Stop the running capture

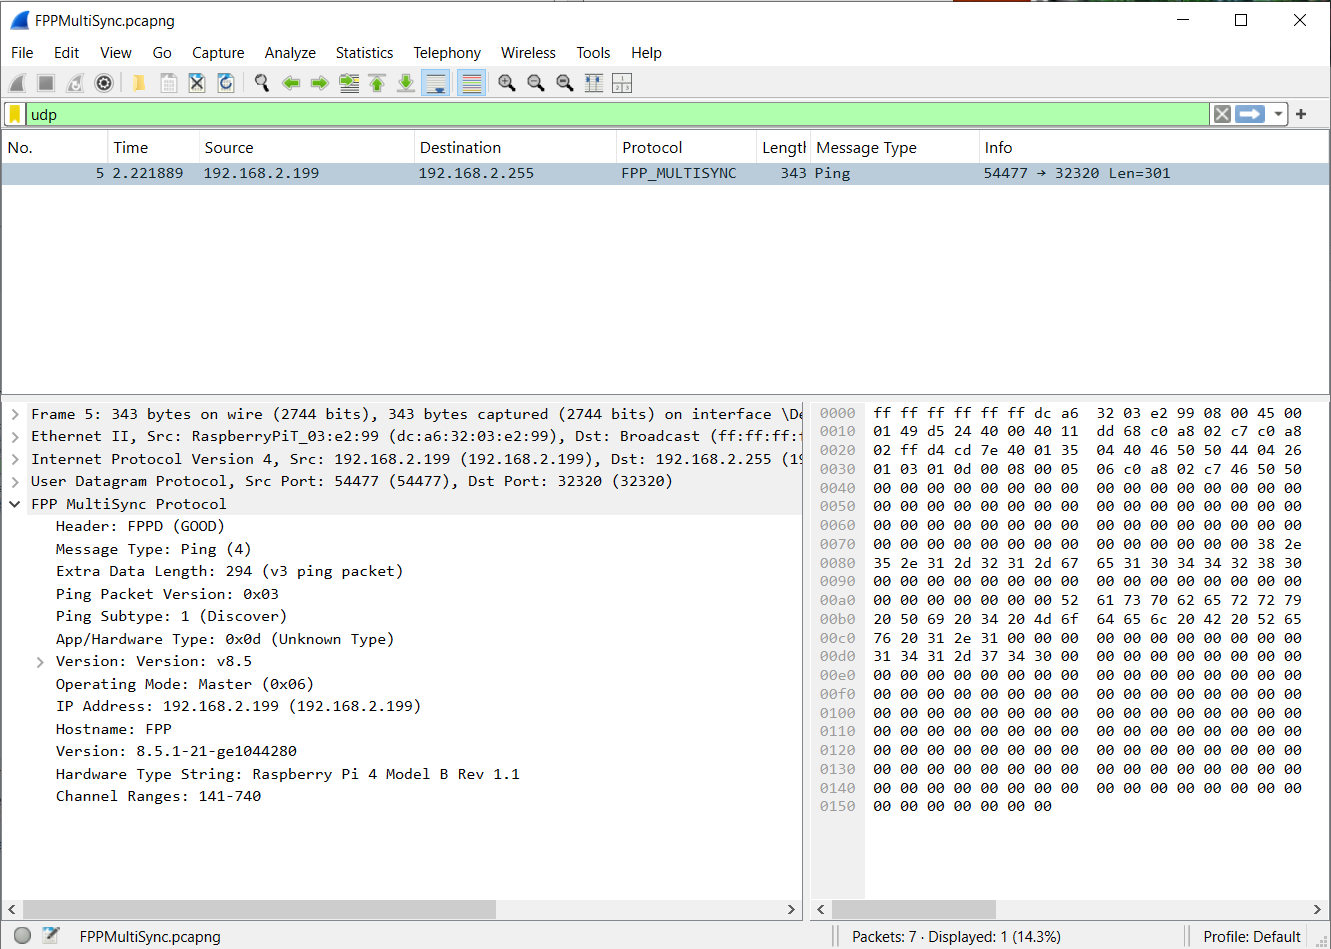tap(46, 82)
